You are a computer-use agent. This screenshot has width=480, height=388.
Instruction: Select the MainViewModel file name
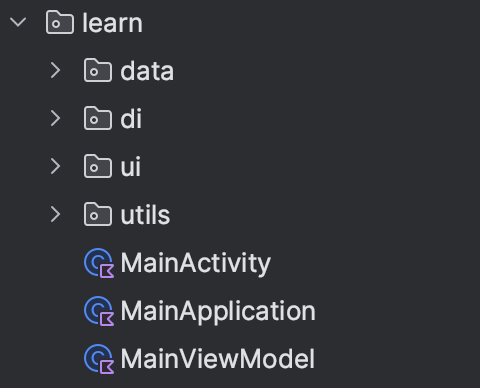click(x=218, y=359)
